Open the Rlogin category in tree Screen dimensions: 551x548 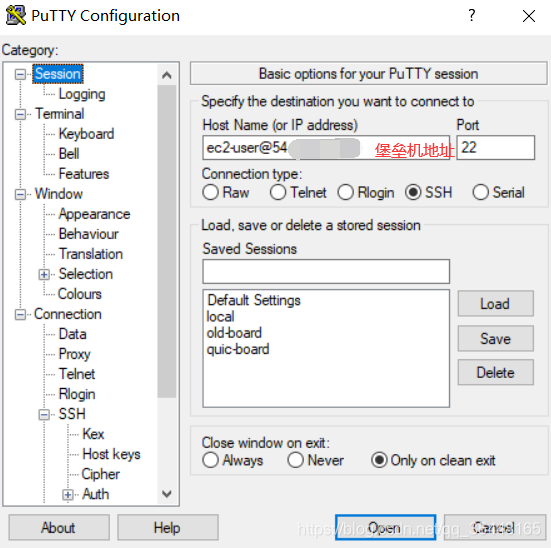click(x=77, y=394)
